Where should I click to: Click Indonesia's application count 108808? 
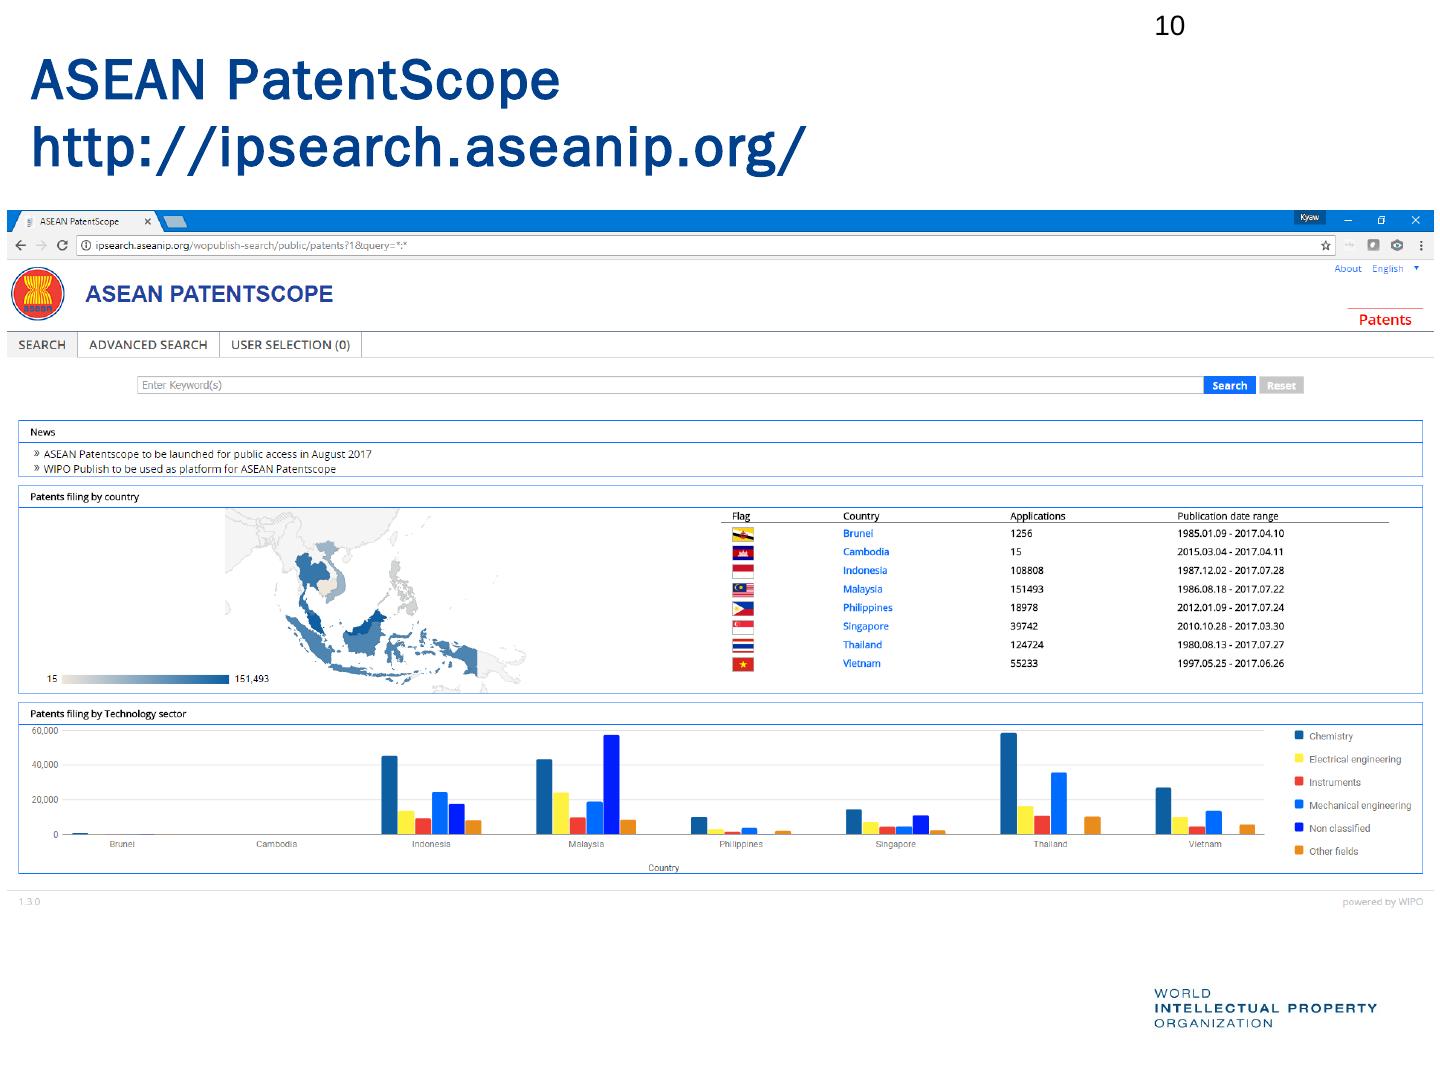tap(1026, 570)
